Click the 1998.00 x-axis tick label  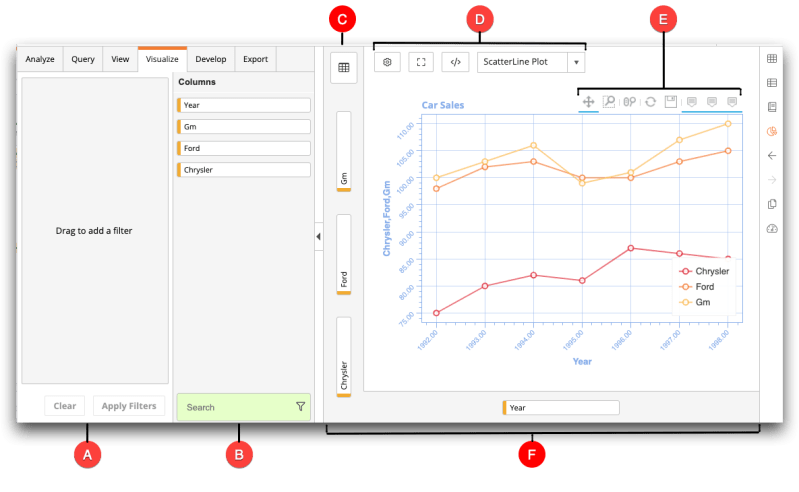pos(719,340)
